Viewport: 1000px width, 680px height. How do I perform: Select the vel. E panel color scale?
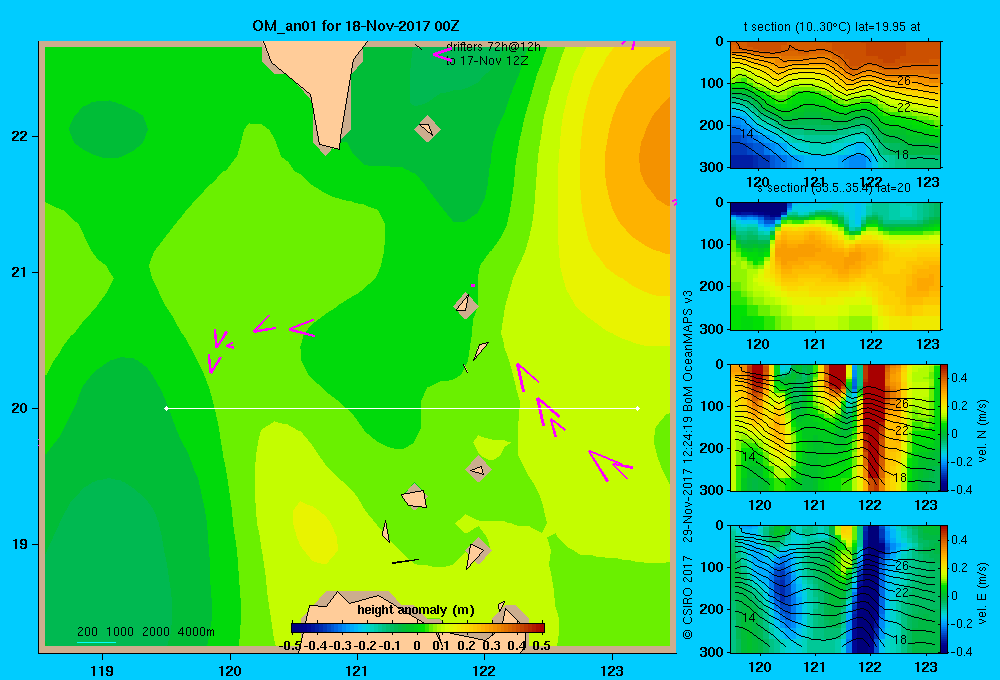point(944,589)
